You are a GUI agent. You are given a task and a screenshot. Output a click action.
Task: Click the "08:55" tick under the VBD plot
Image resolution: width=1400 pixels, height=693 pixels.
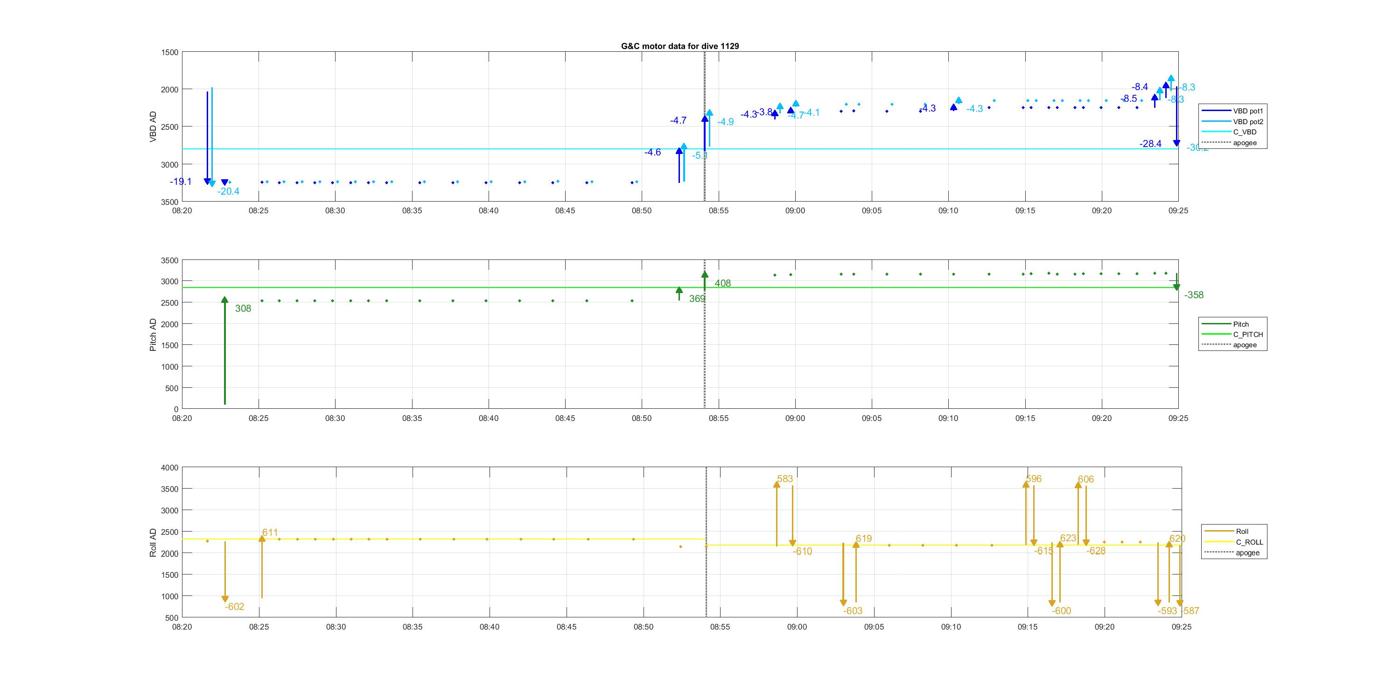718,211
